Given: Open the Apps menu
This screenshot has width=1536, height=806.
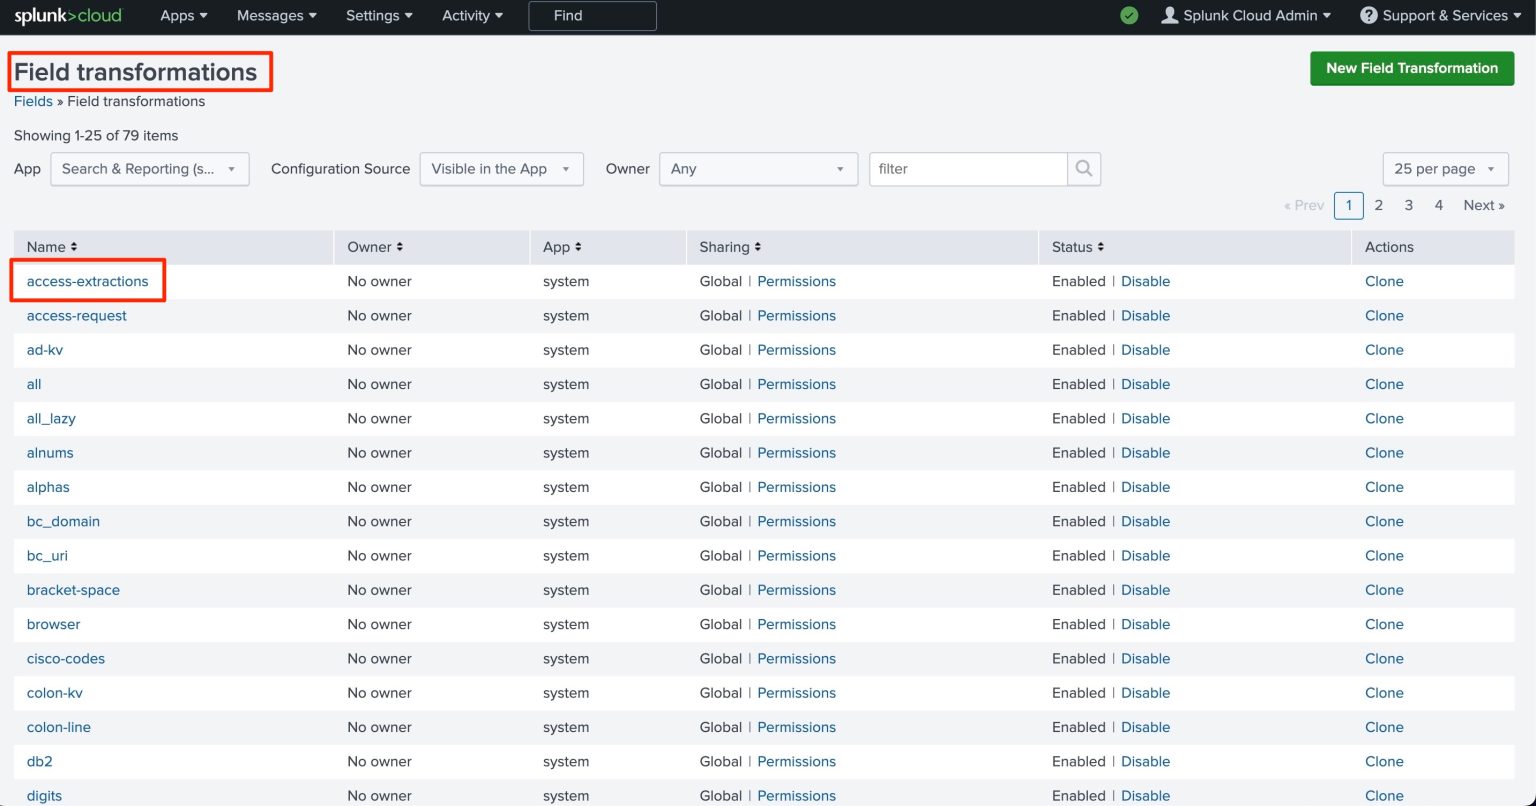Looking at the screenshot, I should (x=184, y=16).
